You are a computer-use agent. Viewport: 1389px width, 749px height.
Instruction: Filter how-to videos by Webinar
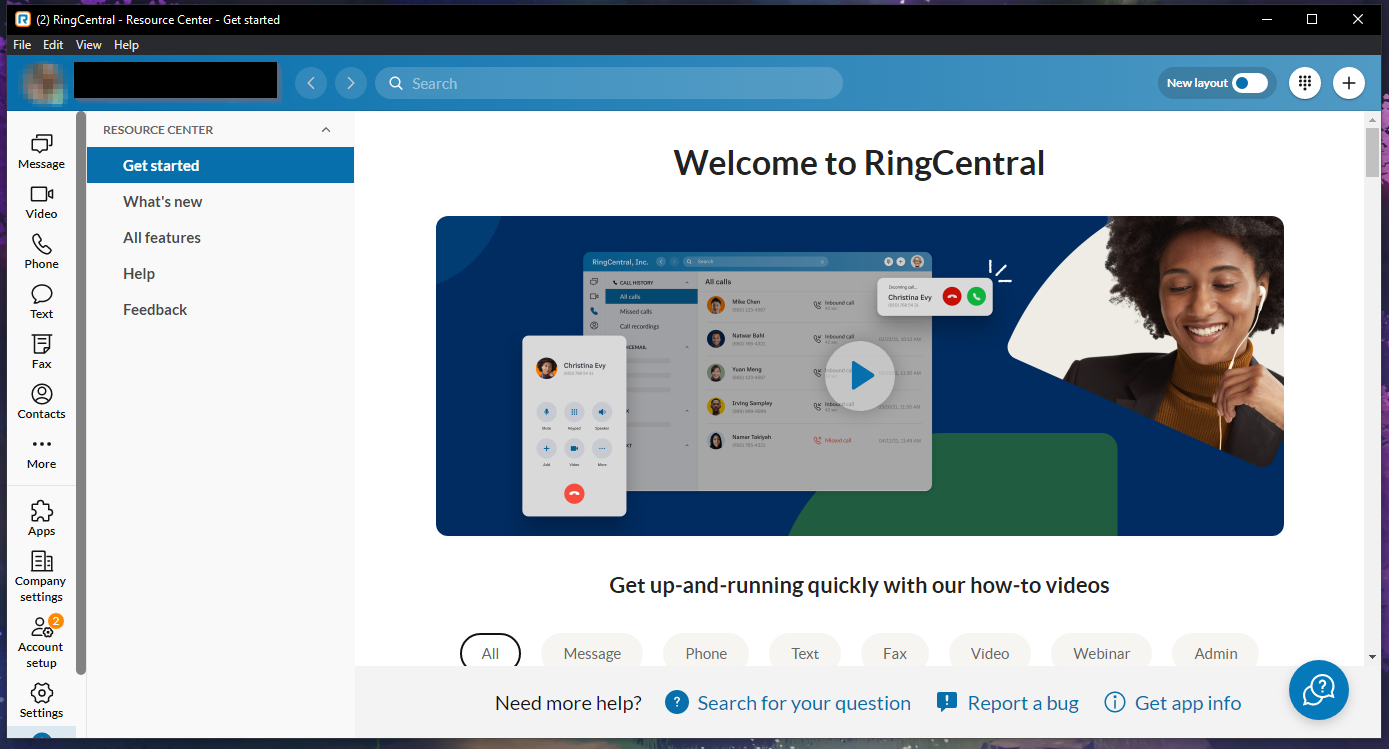[1102, 653]
